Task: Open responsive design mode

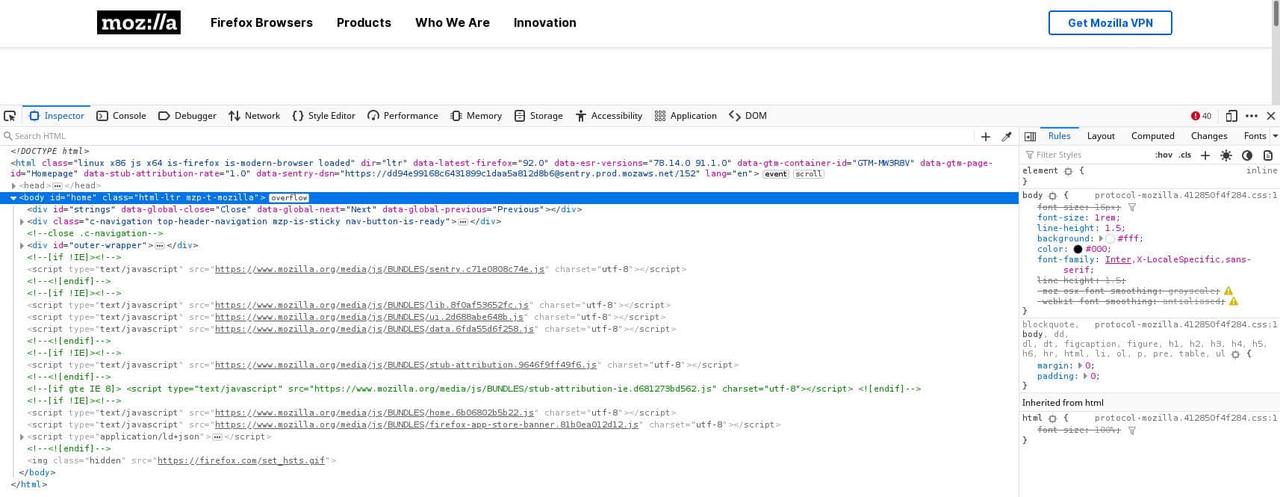Action: [1232, 116]
